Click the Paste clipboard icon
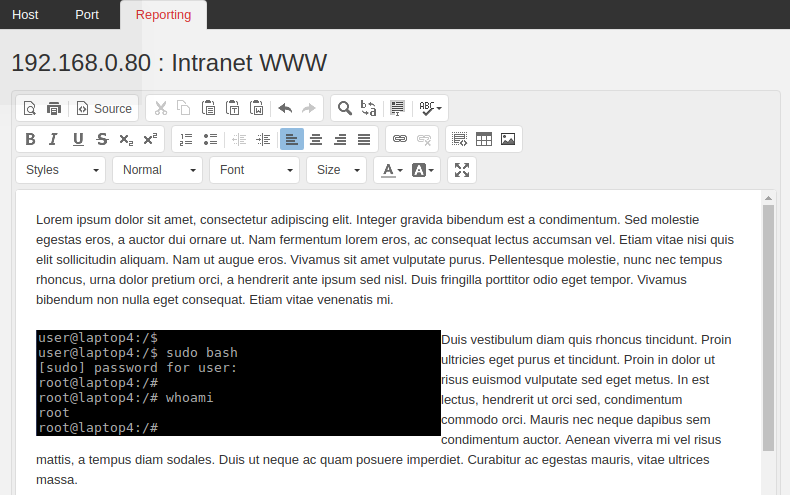Viewport: 790px width, 495px height. click(208, 108)
